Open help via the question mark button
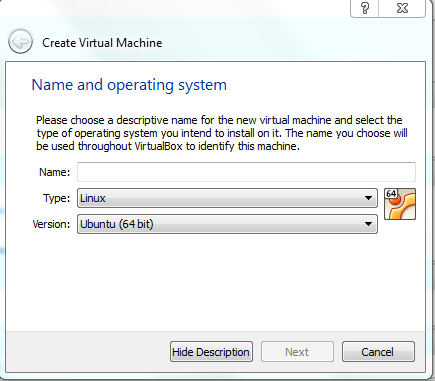This screenshot has width=435, height=381. point(365,8)
